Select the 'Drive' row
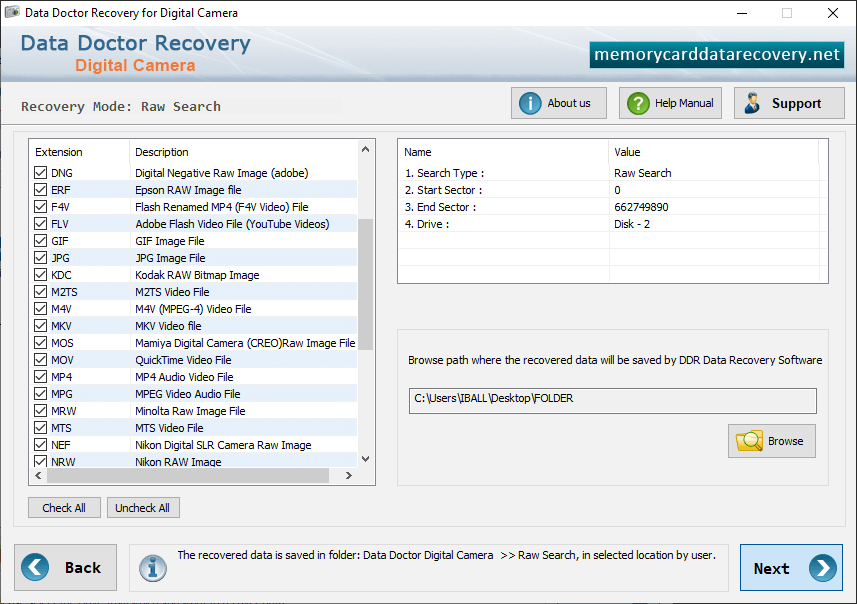This screenshot has height=604, width=857. 612,224
